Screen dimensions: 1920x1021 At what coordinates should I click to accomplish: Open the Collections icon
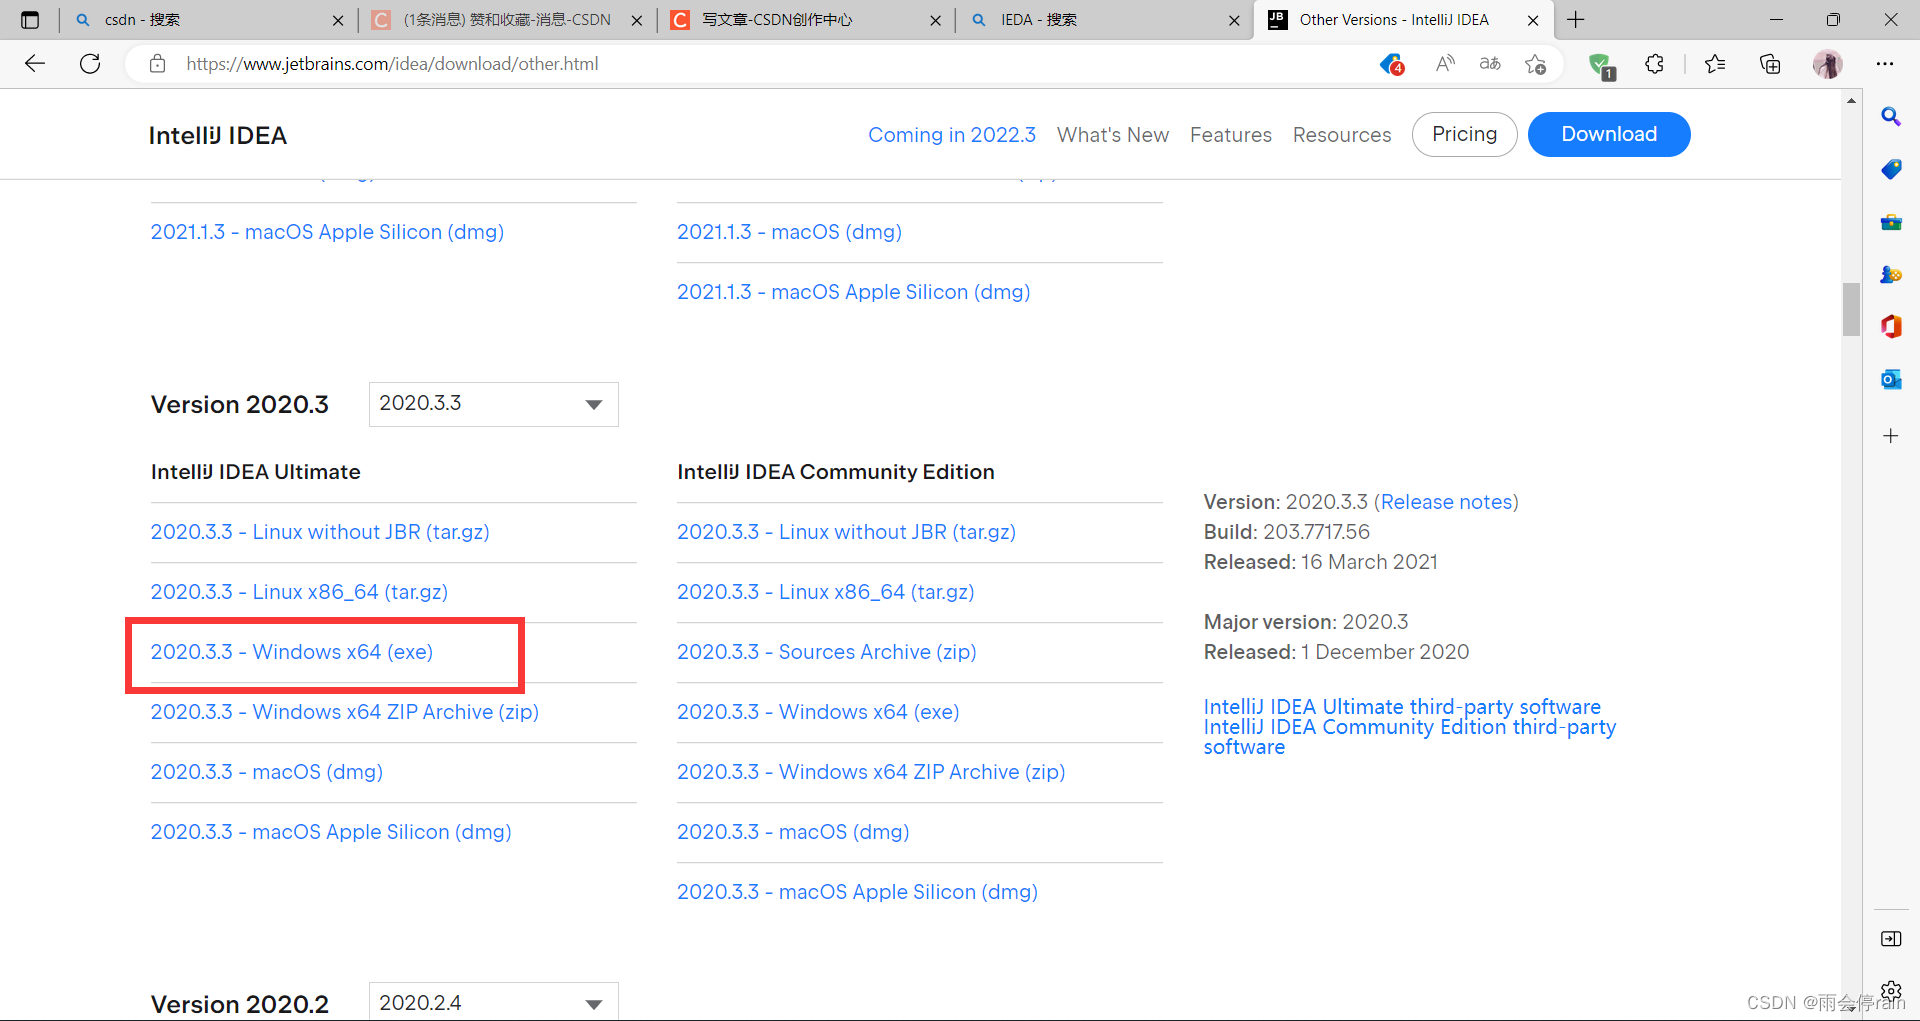[x=1770, y=64]
